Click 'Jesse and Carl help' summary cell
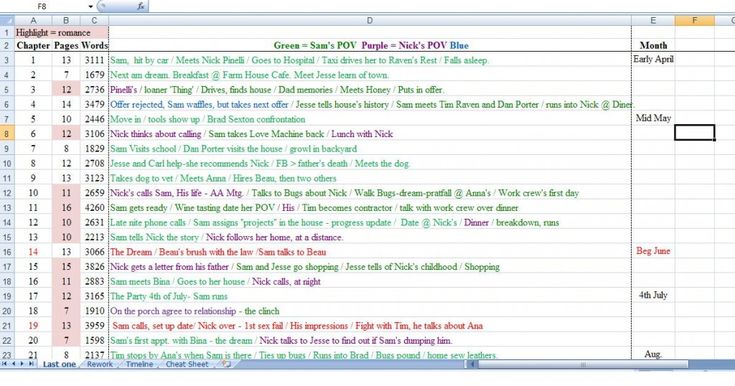This screenshot has width=735, height=386. [x=370, y=164]
